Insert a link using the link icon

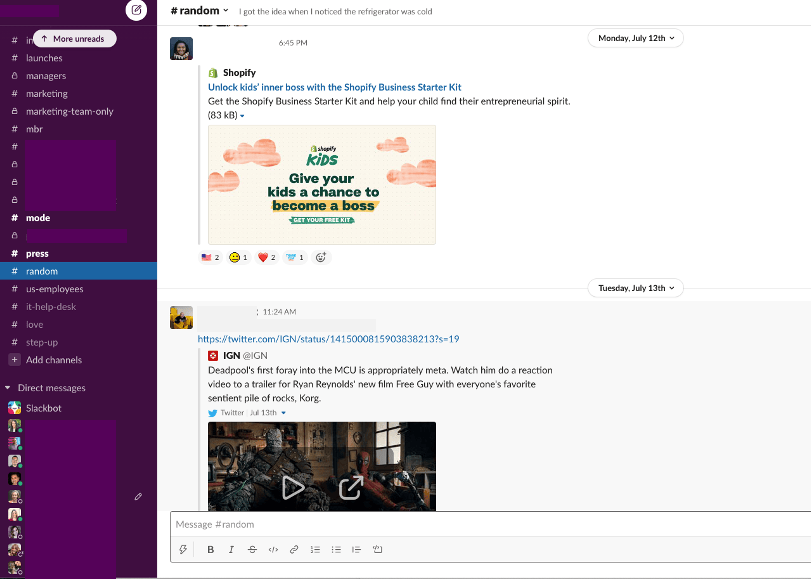click(x=294, y=549)
